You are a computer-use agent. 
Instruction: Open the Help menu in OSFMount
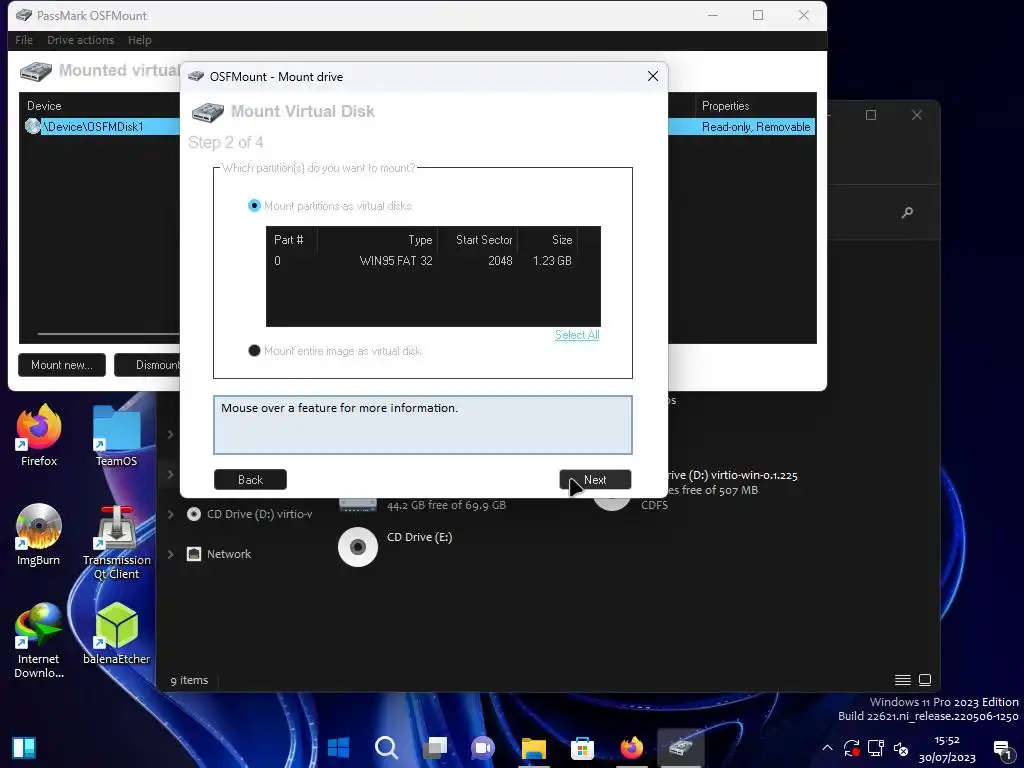coord(139,40)
